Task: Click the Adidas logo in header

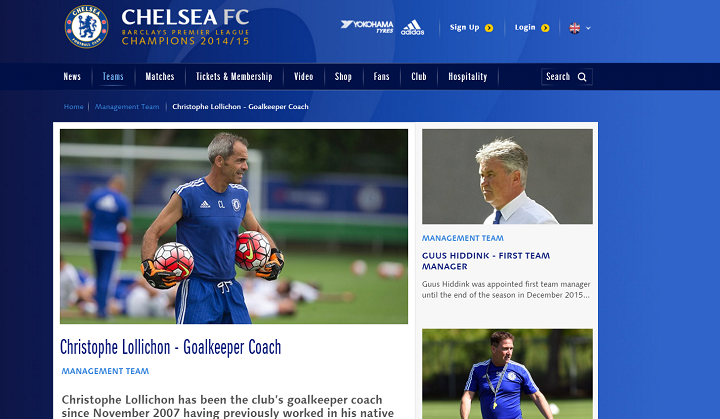Action: (412, 28)
